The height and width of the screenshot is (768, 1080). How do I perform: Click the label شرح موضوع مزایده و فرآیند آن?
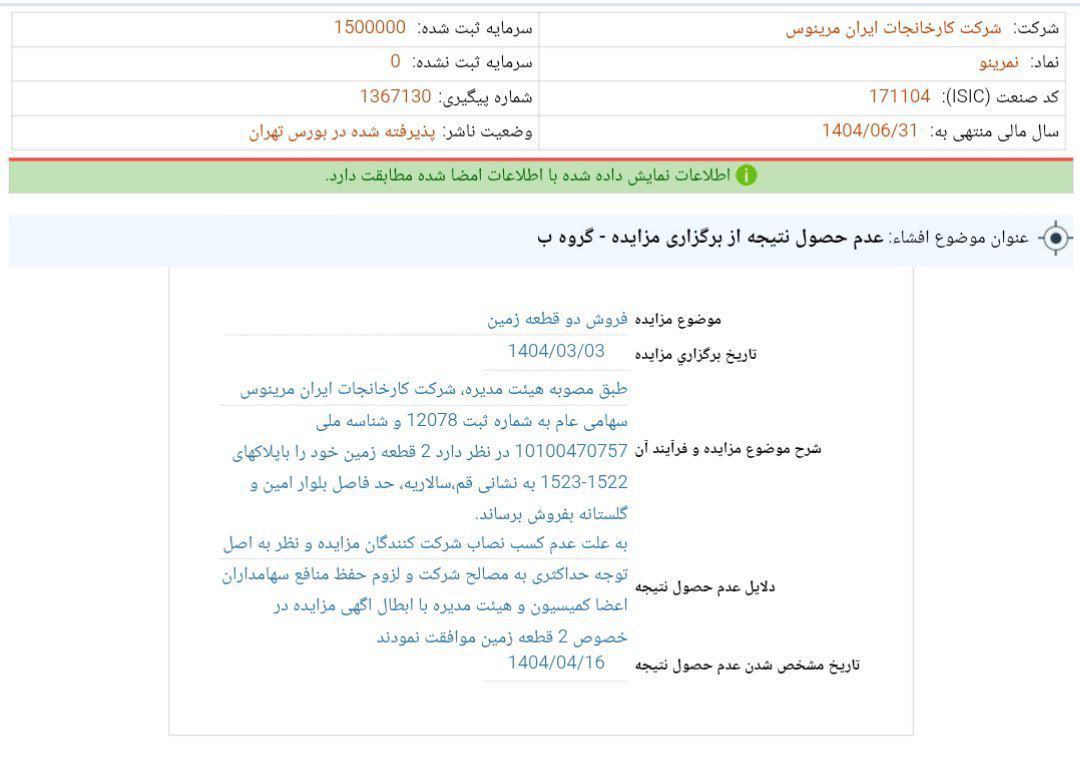point(728,449)
